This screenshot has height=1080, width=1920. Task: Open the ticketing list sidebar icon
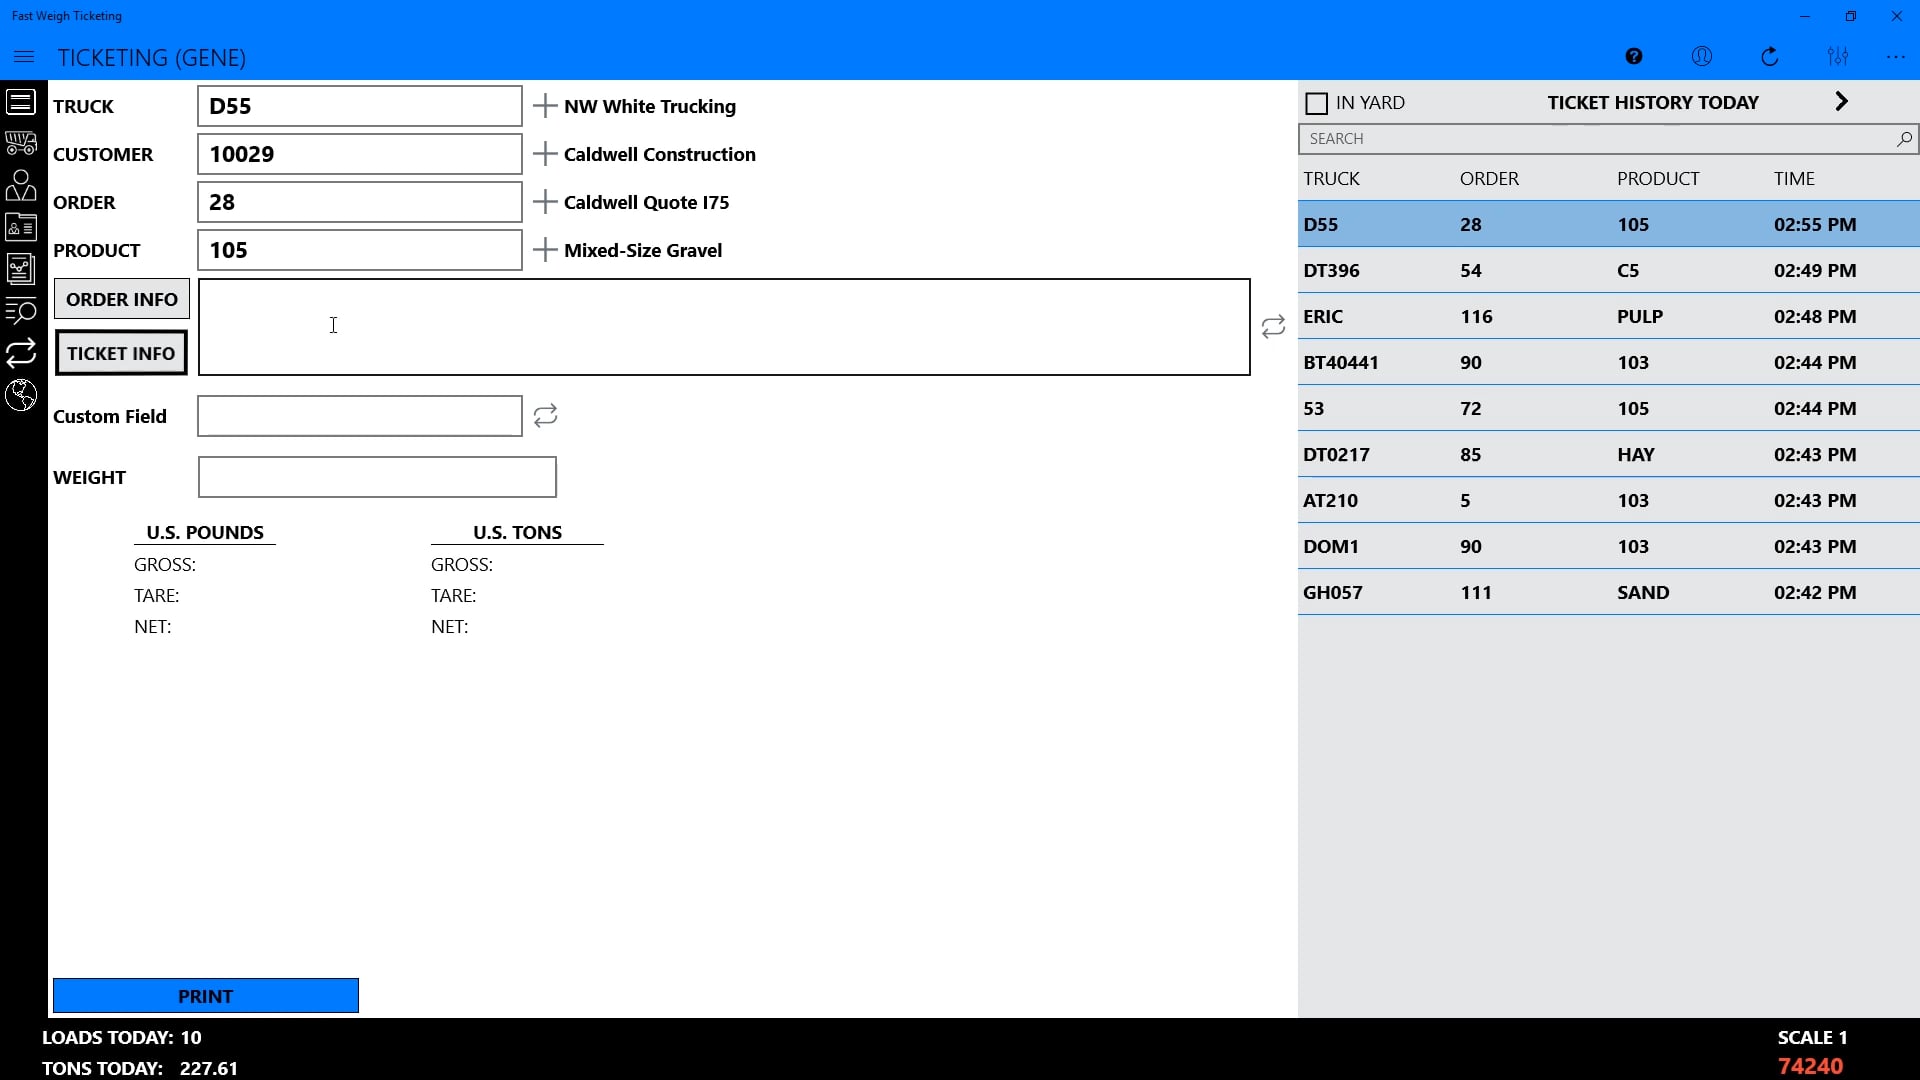[21, 102]
